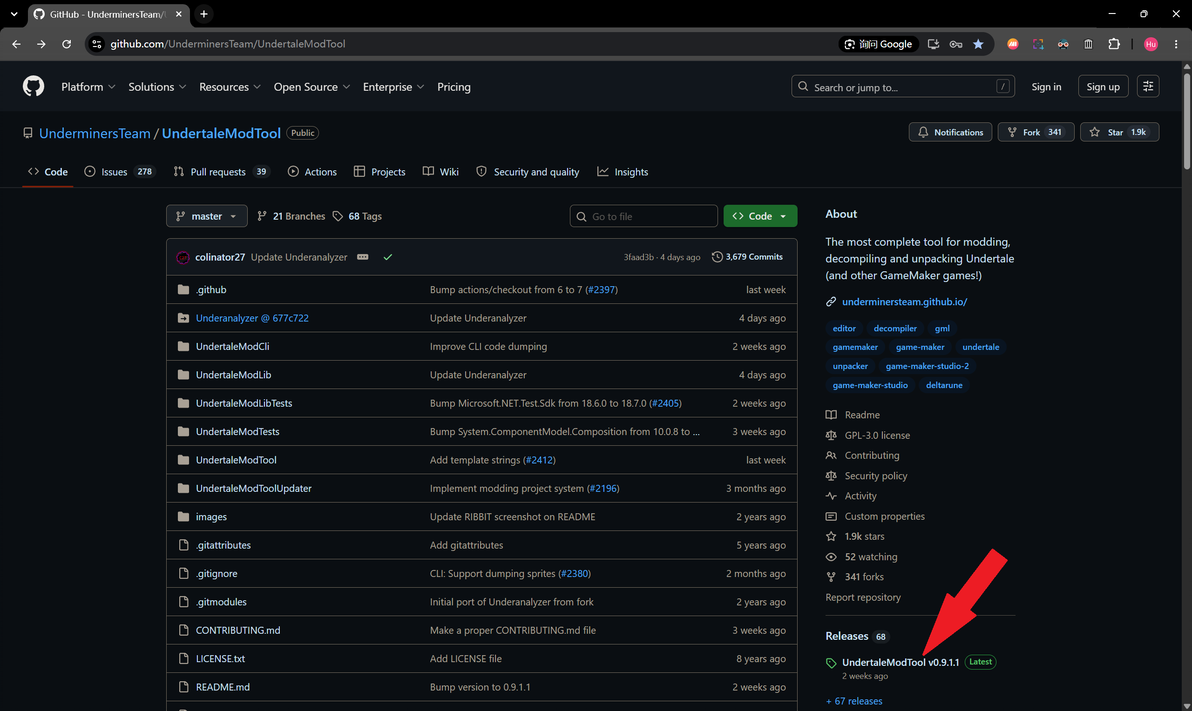Reload the page with the refresh icon
Viewport: 1192px width, 711px height.
pos(66,44)
